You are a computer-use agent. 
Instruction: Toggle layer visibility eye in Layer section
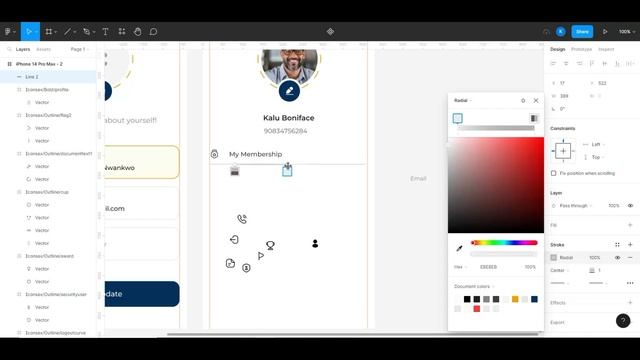click(x=630, y=206)
